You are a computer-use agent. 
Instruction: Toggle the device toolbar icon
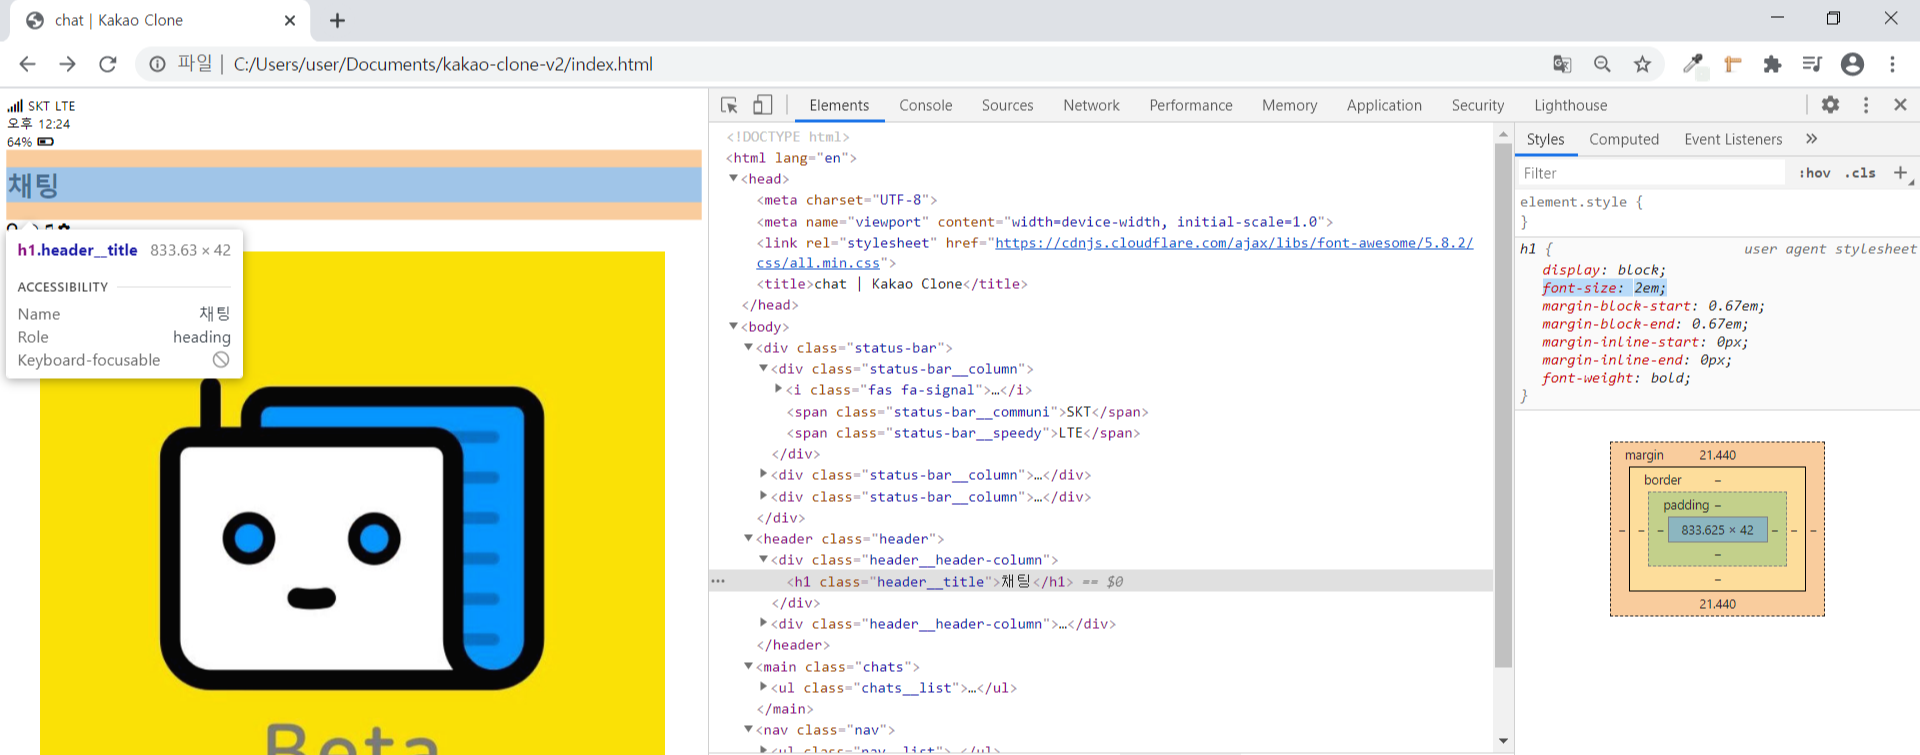click(x=763, y=105)
